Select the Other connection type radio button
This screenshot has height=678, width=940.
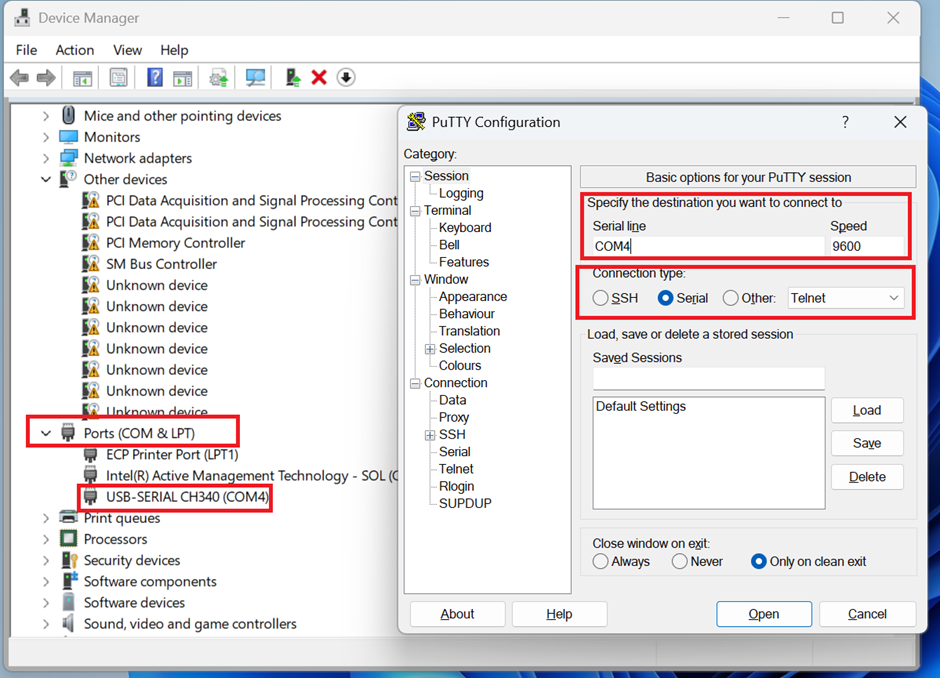(730, 298)
